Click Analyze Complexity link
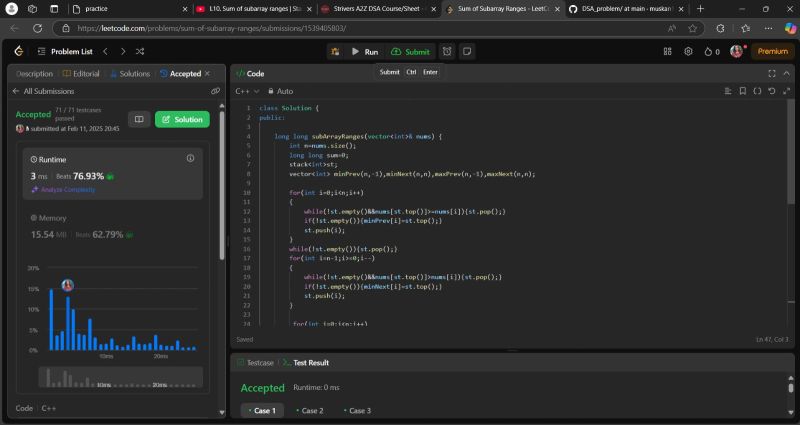 tap(63, 189)
